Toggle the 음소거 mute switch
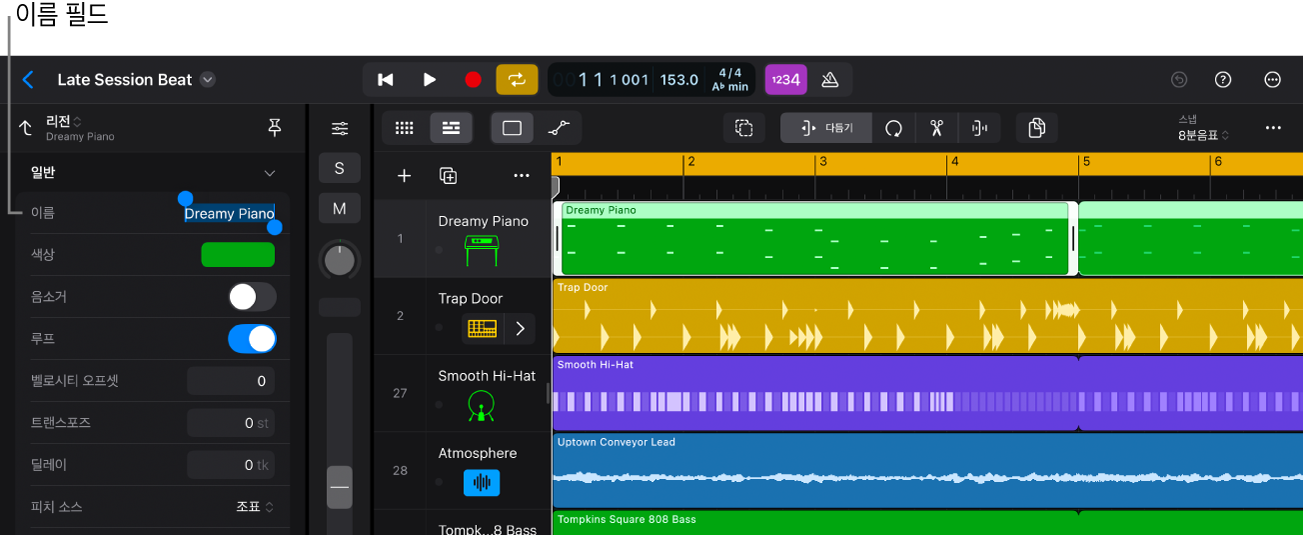1303x535 pixels. coord(252,297)
